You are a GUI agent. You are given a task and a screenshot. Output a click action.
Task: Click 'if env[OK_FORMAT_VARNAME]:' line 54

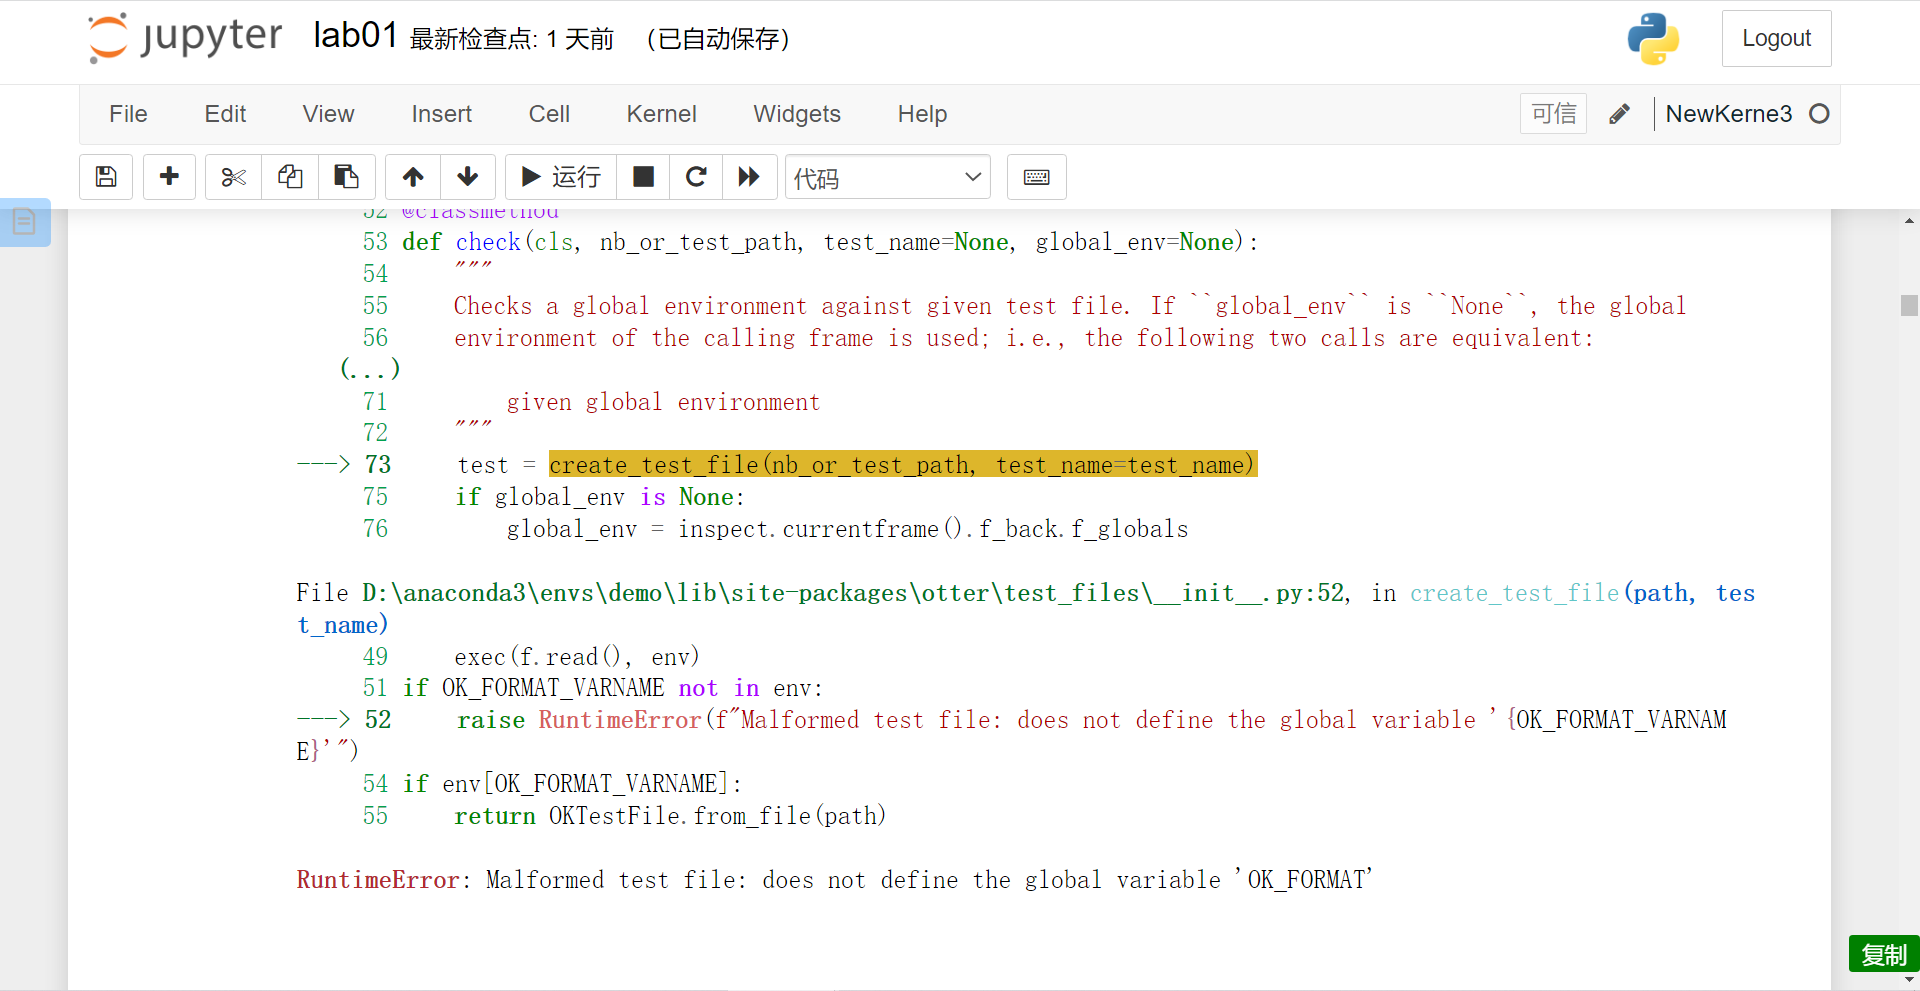572,784
